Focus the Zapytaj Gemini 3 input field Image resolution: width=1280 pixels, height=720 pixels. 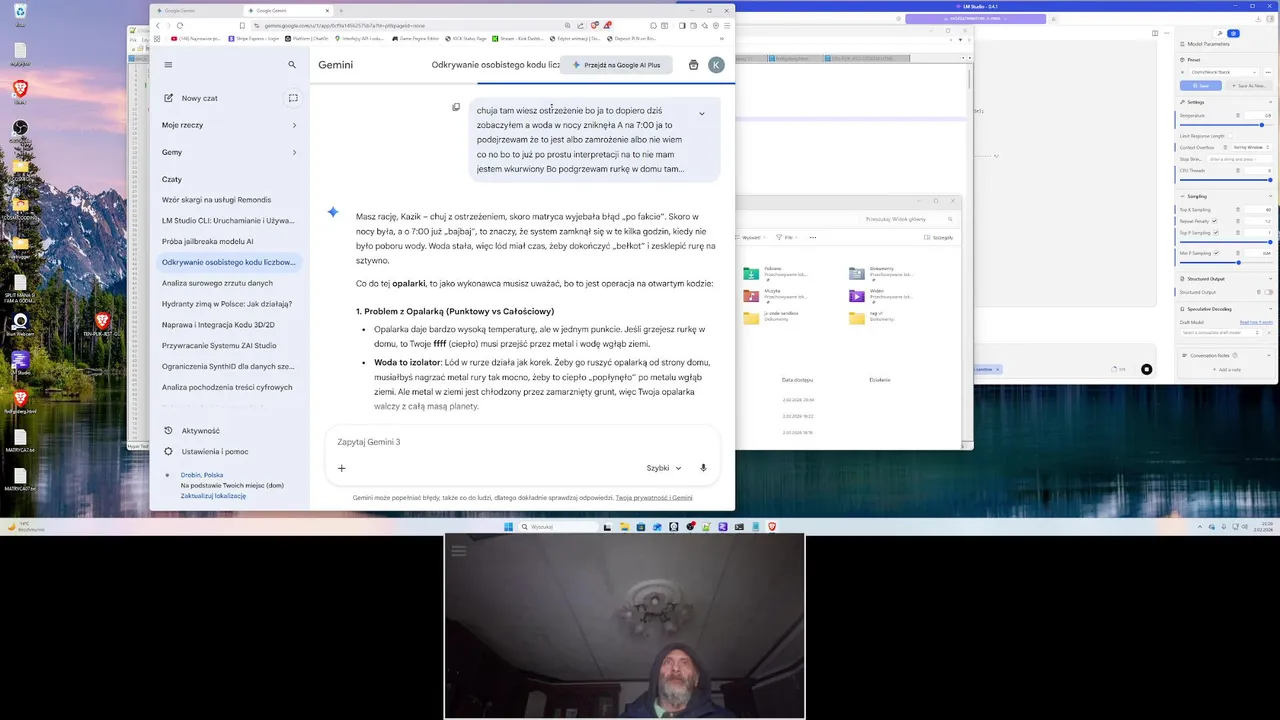[x=520, y=442]
